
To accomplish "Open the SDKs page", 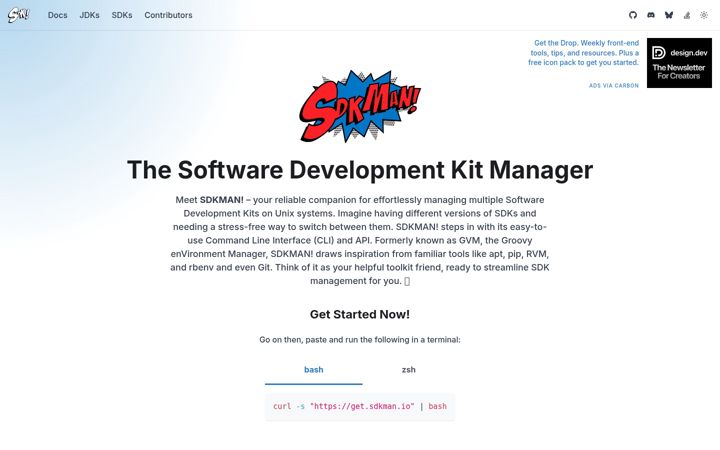I will coord(122,15).
